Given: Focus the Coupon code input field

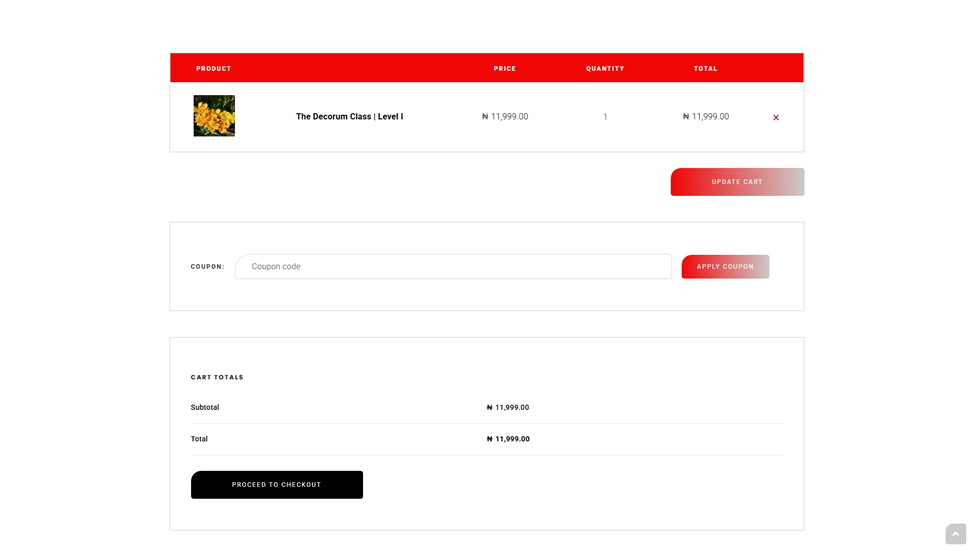Looking at the screenshot, I should [453, 267].
